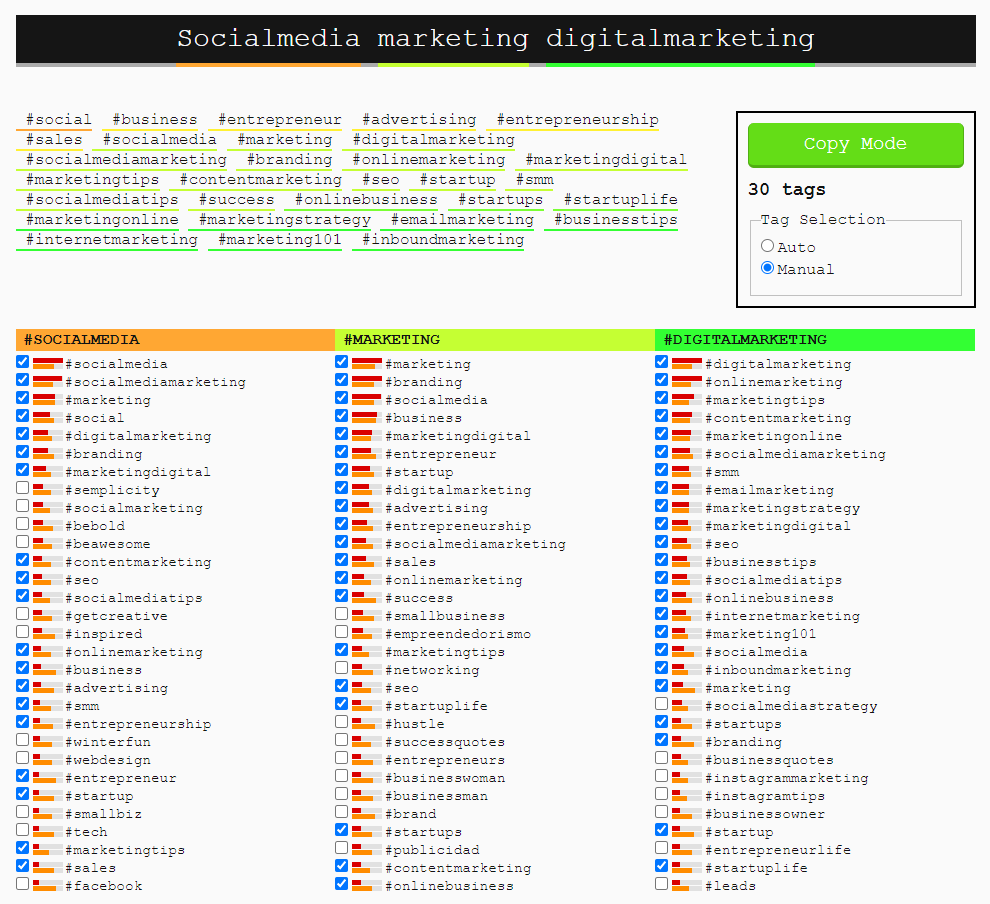This screenshot has height=904, width=990.
Task: Open the #MARKETING column header
Action: pyautogui.click(x=495, y=340)
